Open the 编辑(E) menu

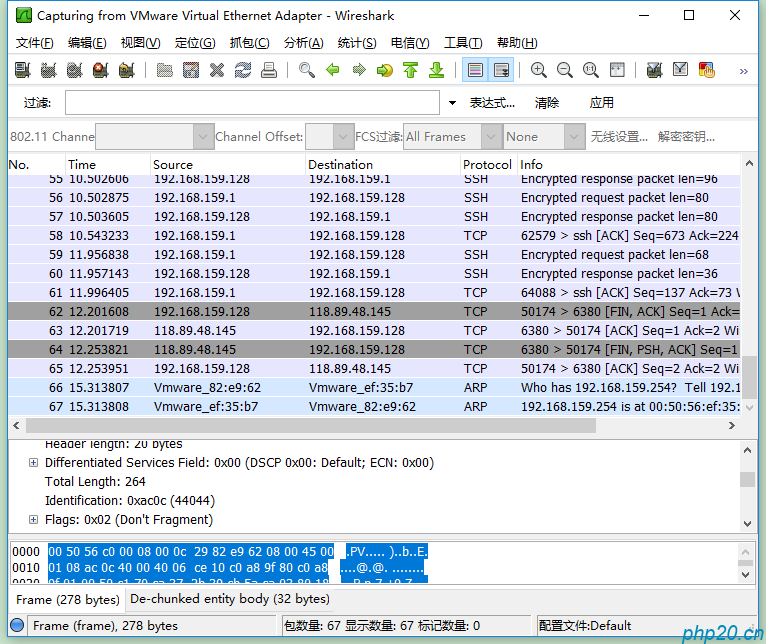(87, 43)
